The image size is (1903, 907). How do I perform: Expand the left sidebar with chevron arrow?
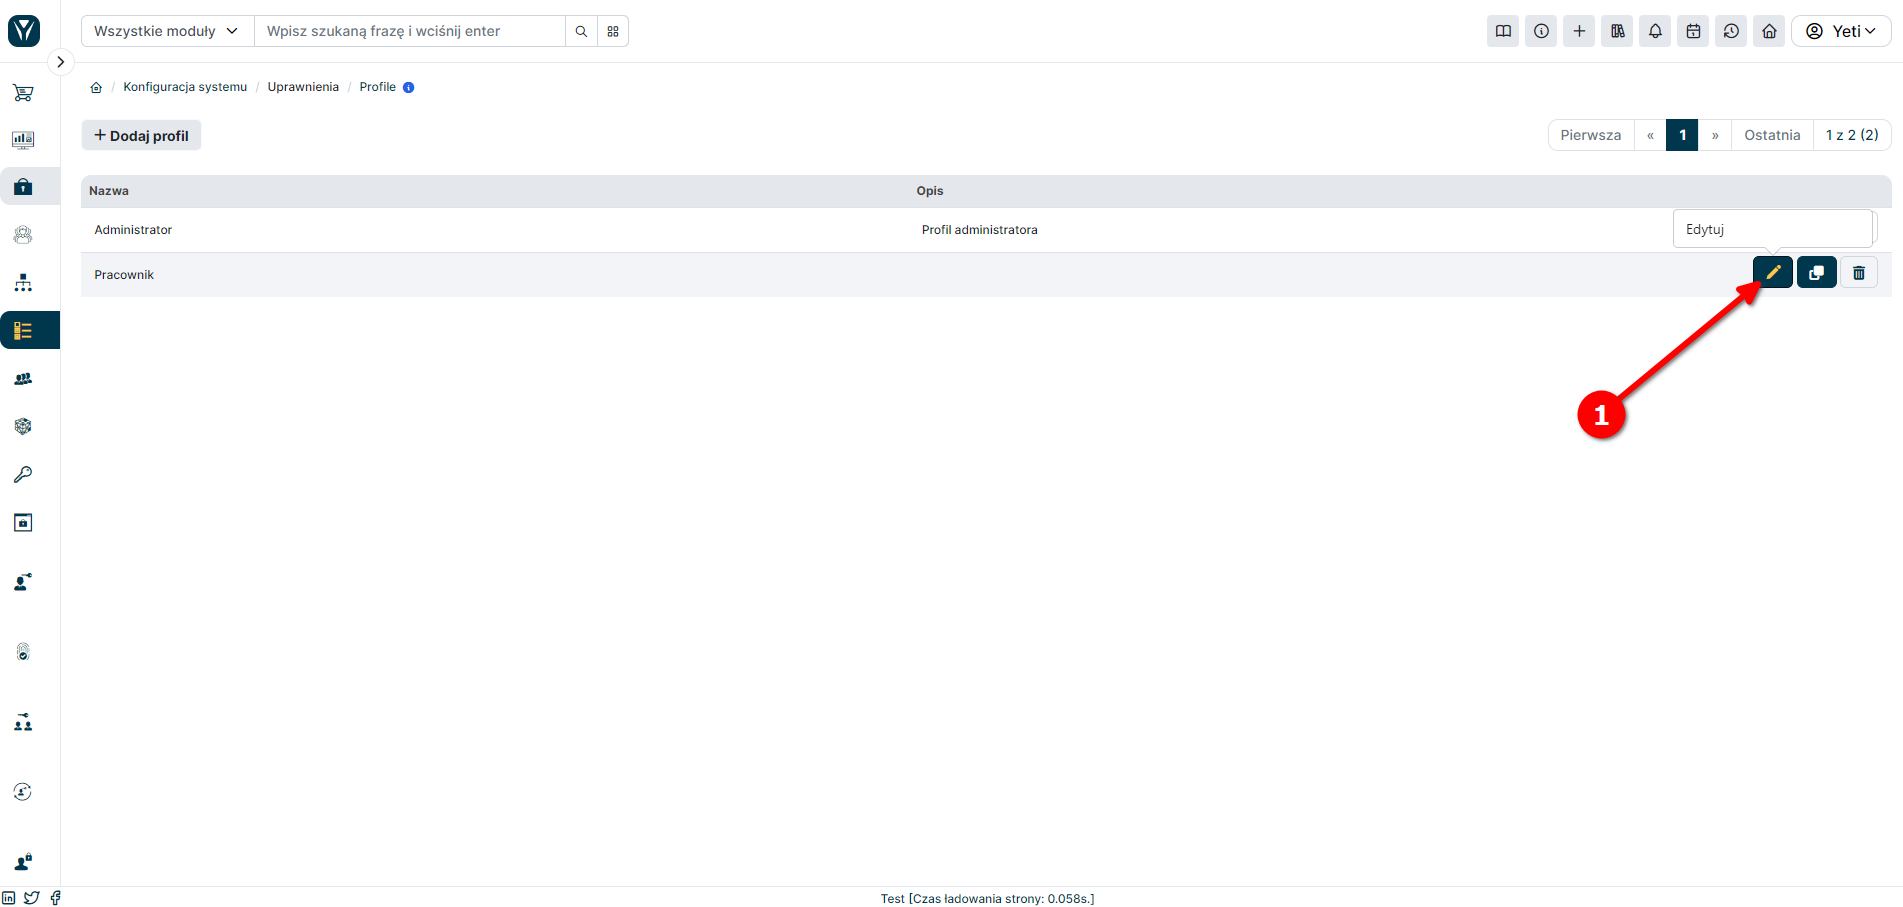coord(60,62)
